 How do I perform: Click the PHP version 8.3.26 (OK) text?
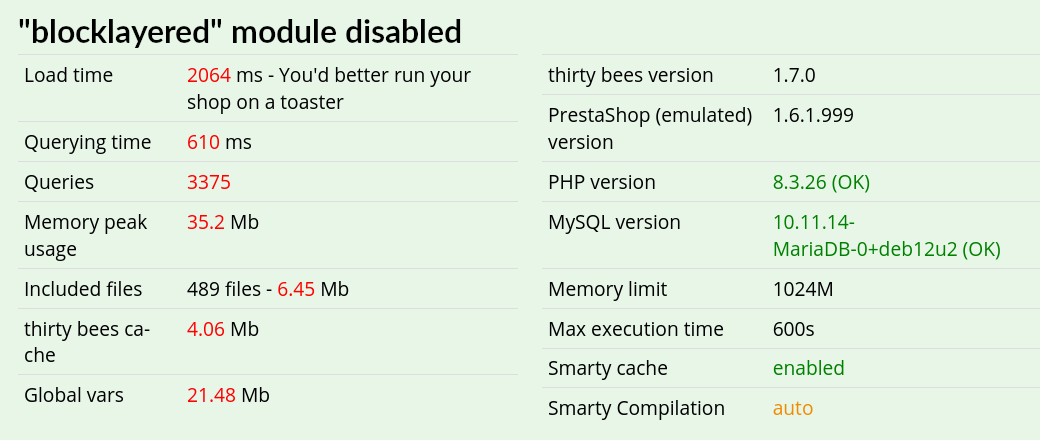821,182
